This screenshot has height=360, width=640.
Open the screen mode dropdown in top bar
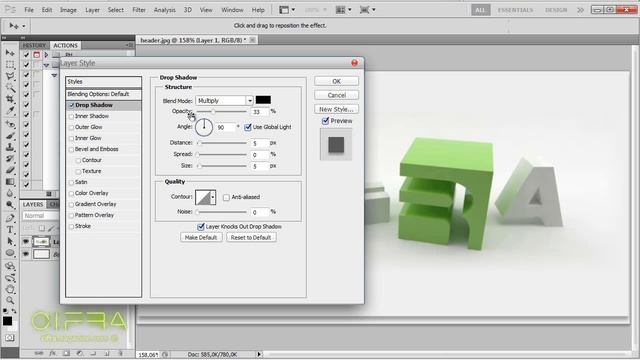[x=368, y=9]
